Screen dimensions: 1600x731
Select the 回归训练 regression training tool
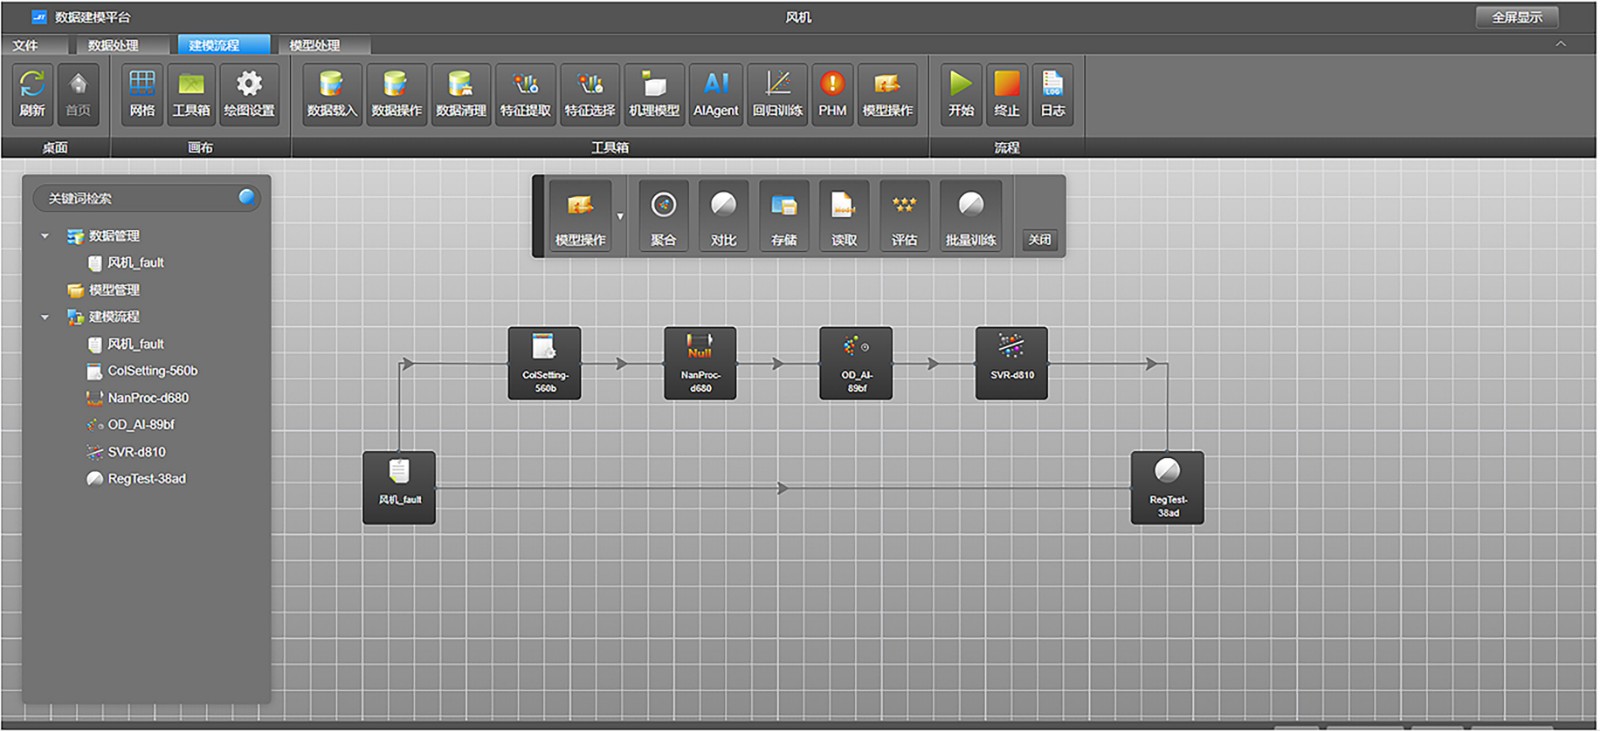click(777, 94)
